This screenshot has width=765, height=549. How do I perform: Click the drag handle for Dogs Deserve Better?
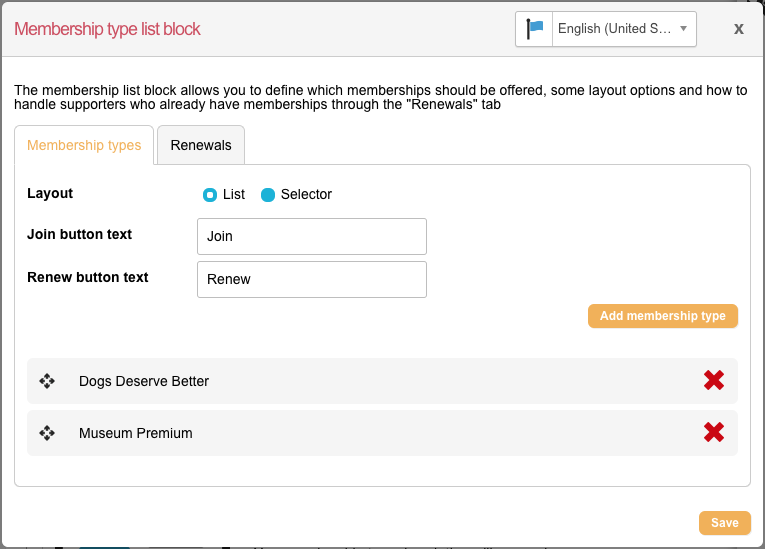tap(47, 381)
